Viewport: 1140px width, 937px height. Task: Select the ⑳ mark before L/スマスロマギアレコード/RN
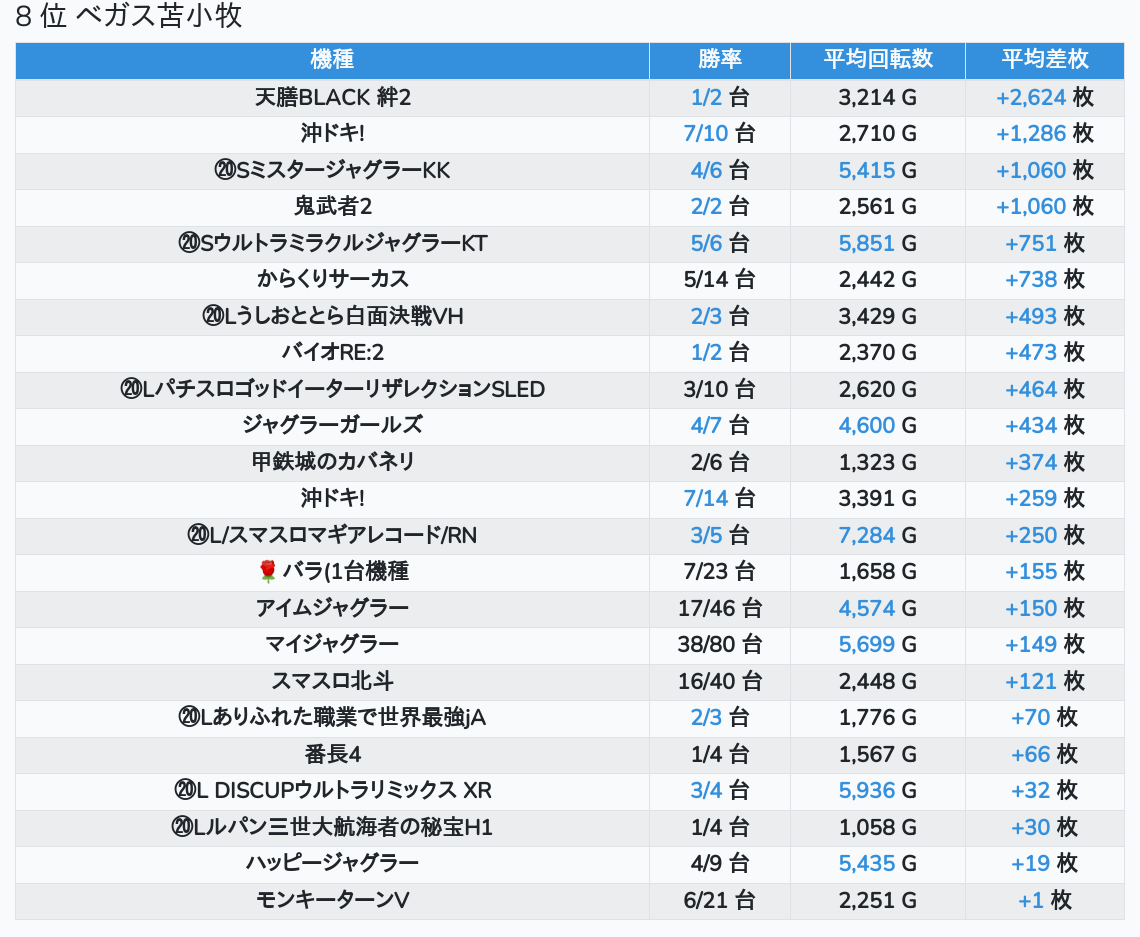197,535
